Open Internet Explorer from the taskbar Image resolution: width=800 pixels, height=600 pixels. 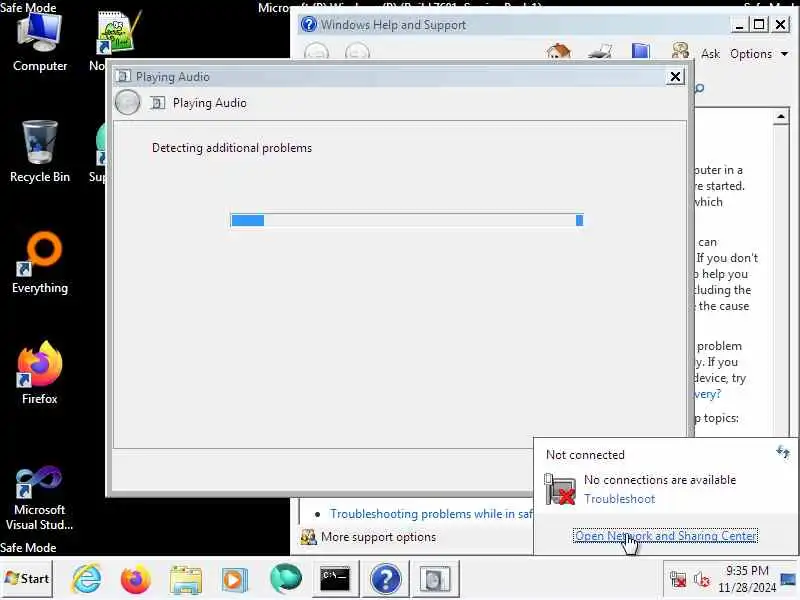coord(87,579)
